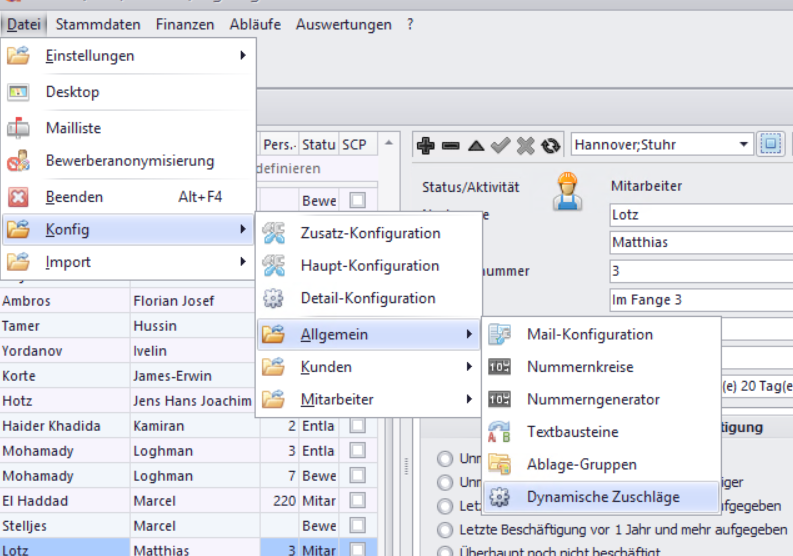Toggle SCP checkbox in Lotz row
793x556 pixels.
(x=357, y=548)
